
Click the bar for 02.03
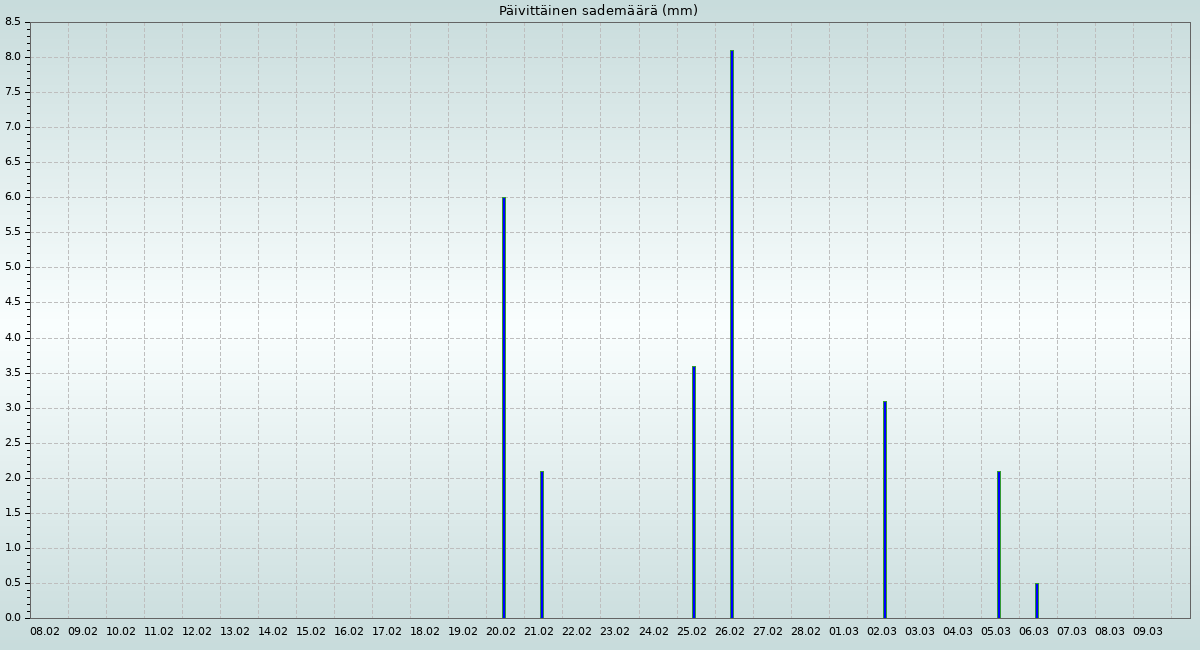884,509
